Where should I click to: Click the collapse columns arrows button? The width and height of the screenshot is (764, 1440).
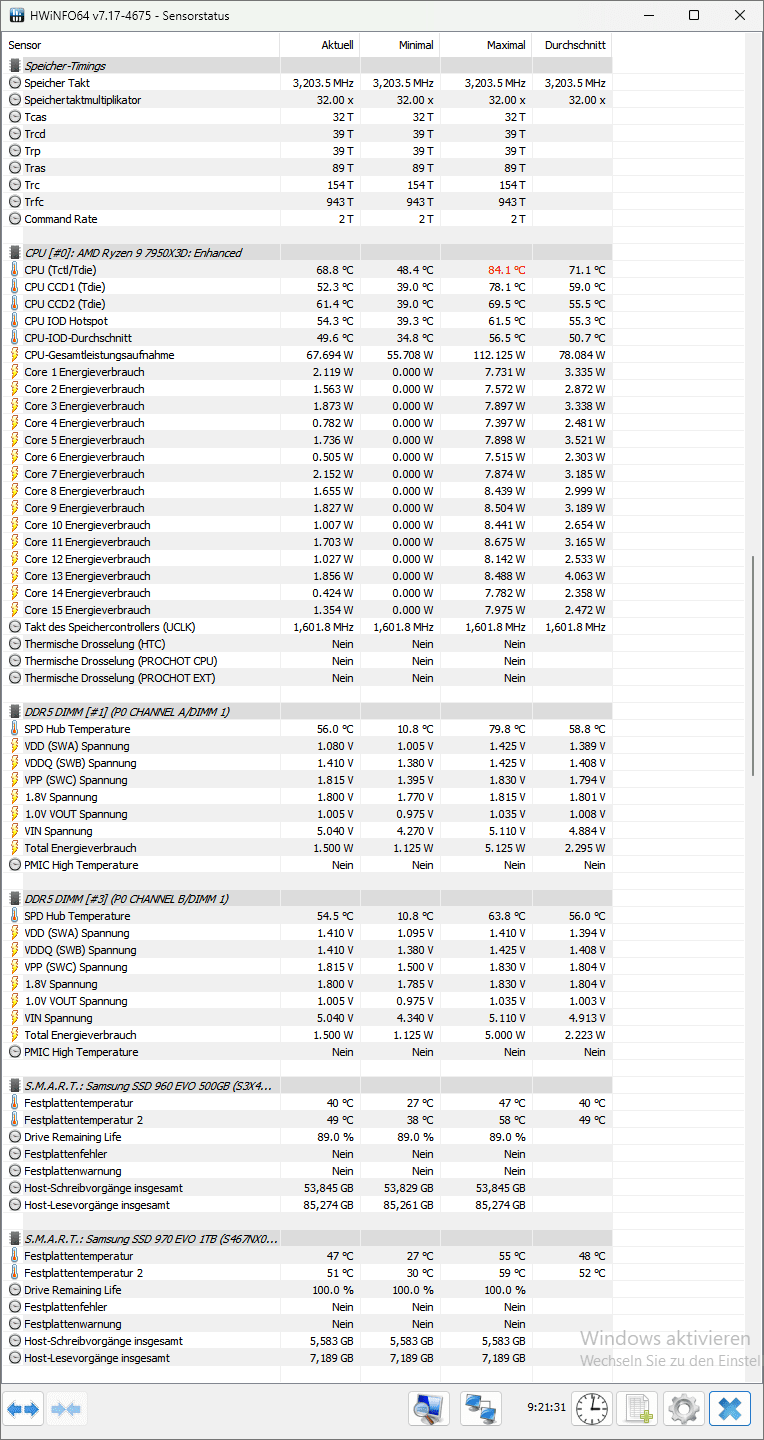(66, 1409)
